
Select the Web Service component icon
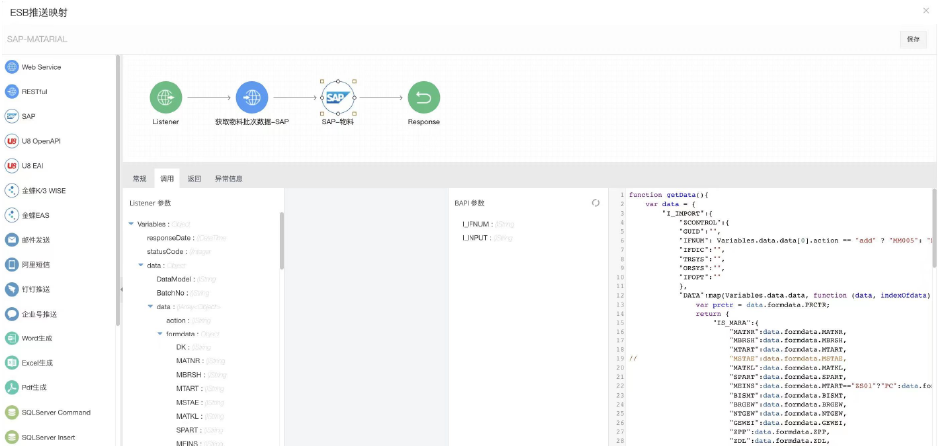click(12, 67)
